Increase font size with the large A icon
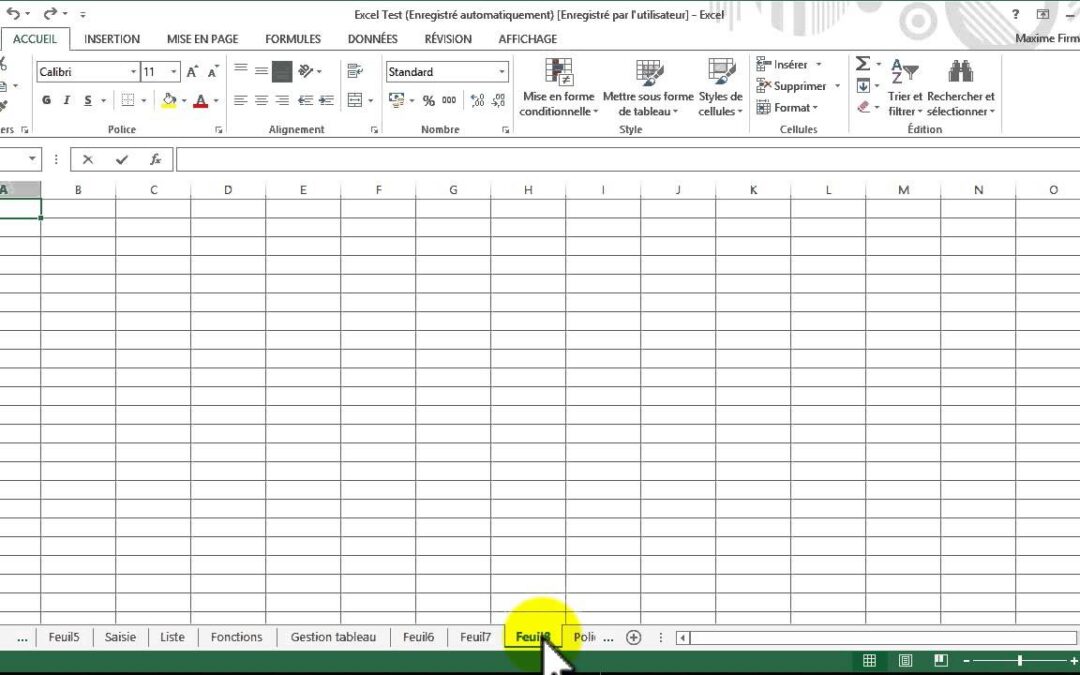Image resolution: width=1080 pixels, height=675 pixels. coord(192,72)
